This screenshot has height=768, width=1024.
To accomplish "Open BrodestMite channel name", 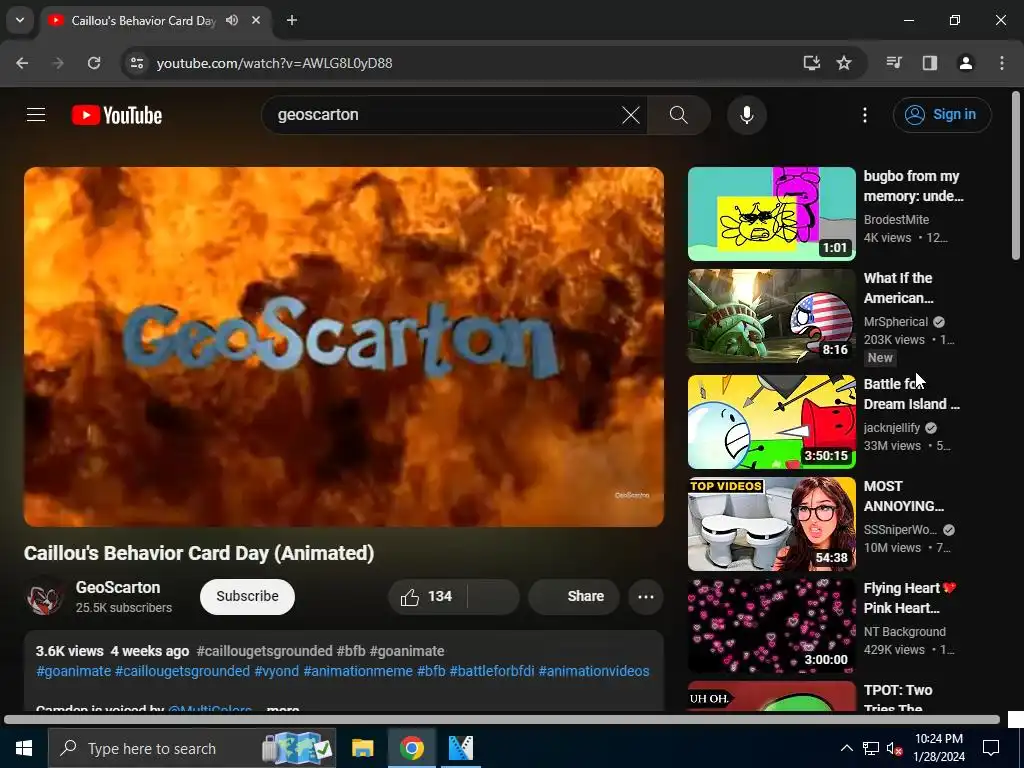I will click(x=896, y=220).
